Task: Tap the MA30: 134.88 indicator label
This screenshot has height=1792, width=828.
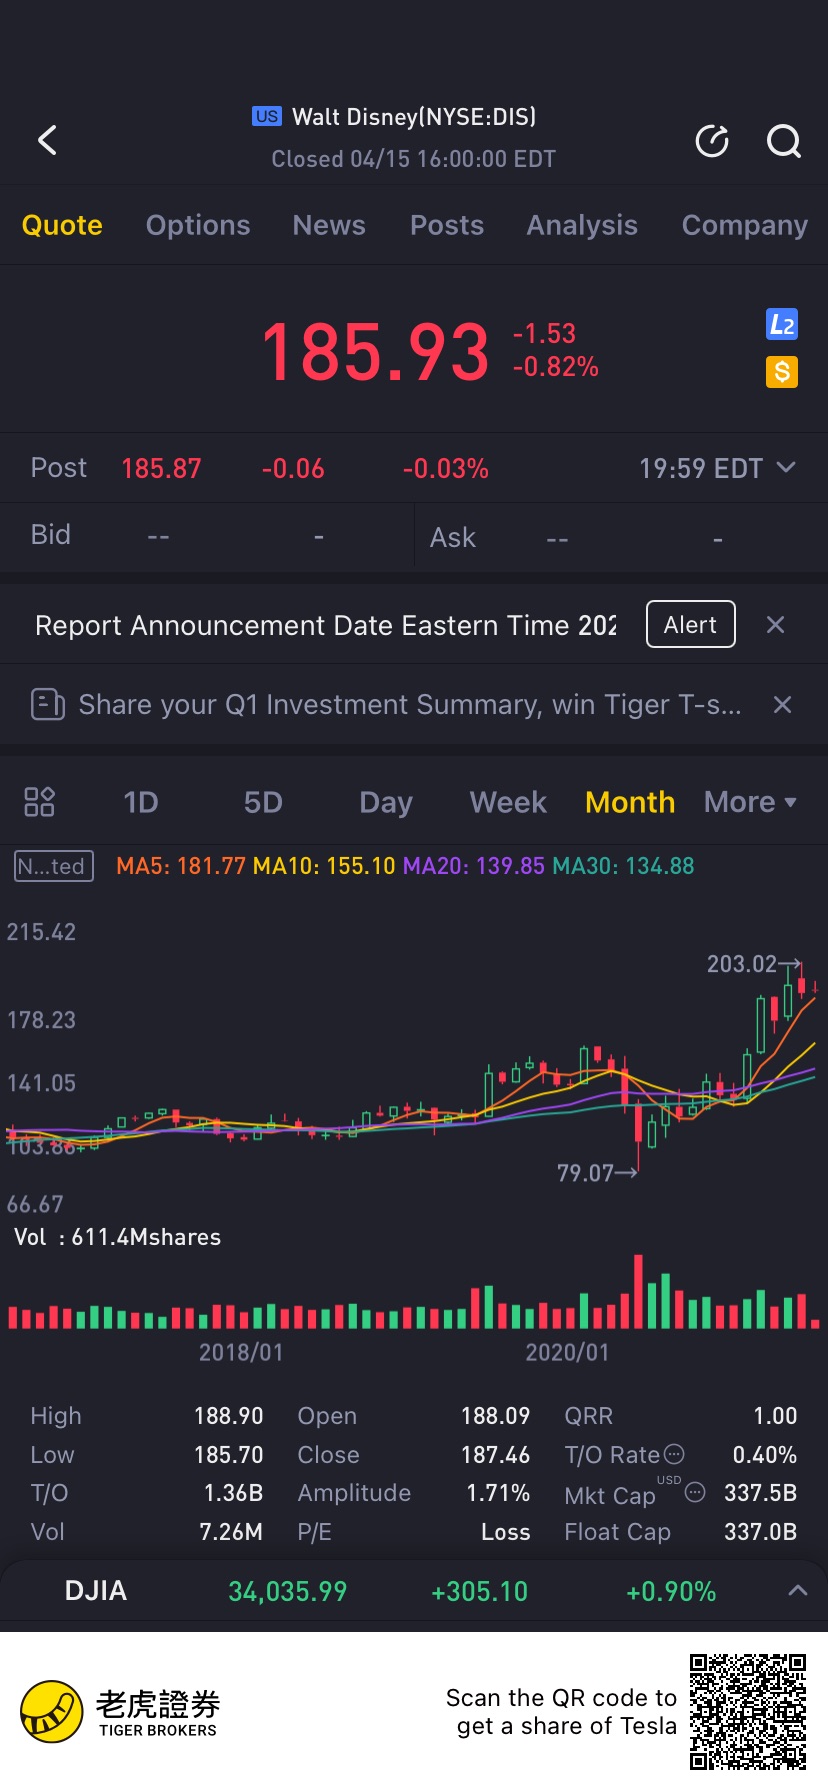Action: point(623,866)
